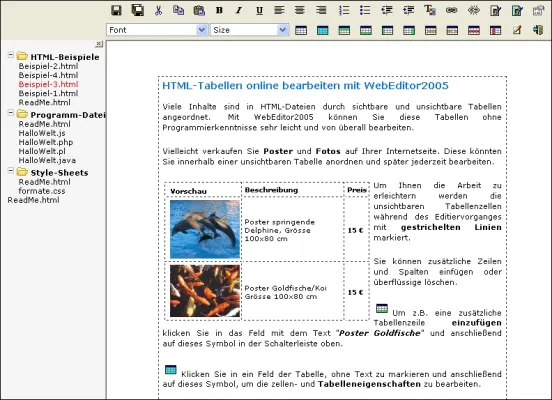Exit the editor via the door icon
Screen dimensions: 552x400
pyautogui.click(x=538, y=30)
